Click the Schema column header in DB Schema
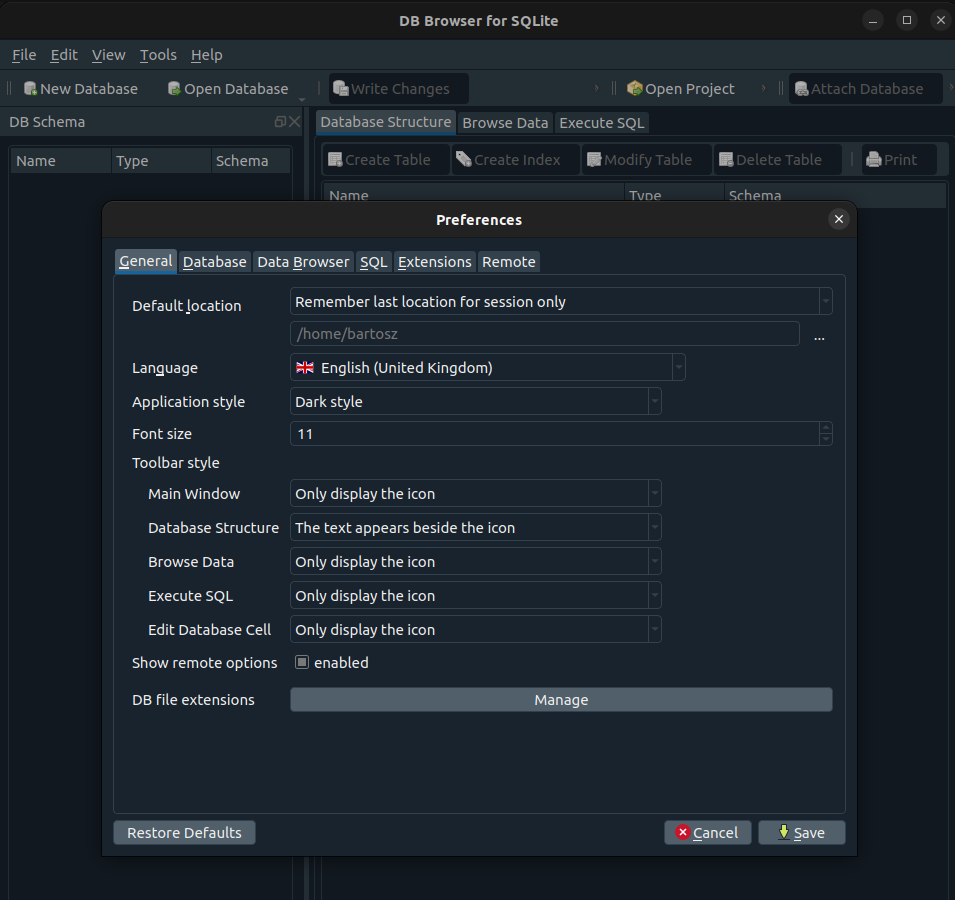Image resolution: width=955 pixels, height=900 pixels. [251, 161]
